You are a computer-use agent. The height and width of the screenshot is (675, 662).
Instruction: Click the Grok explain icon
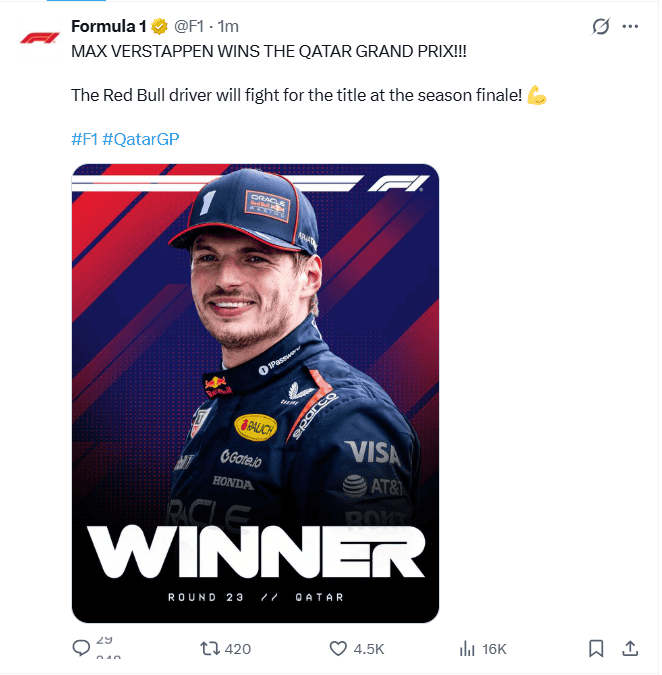[600, 27]
